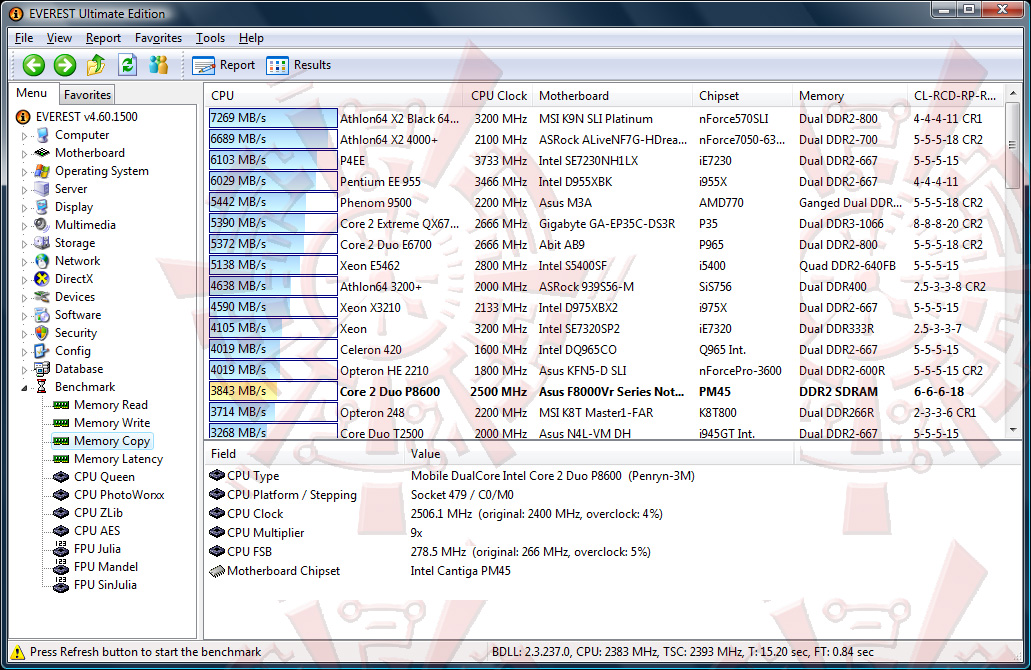Viewport: 1031px width, 670px height.
Task: Open the Tools menu
Action: 210,38
